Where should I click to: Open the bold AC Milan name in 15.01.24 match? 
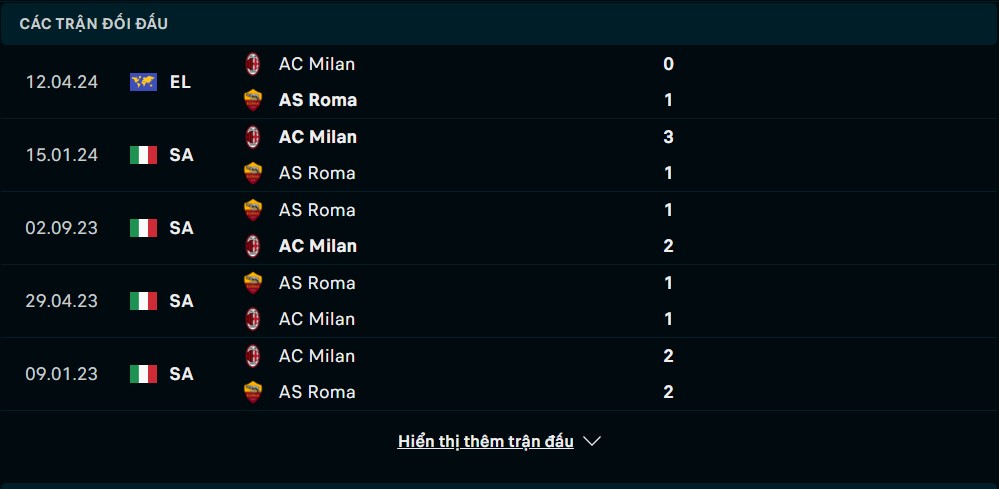318,137
